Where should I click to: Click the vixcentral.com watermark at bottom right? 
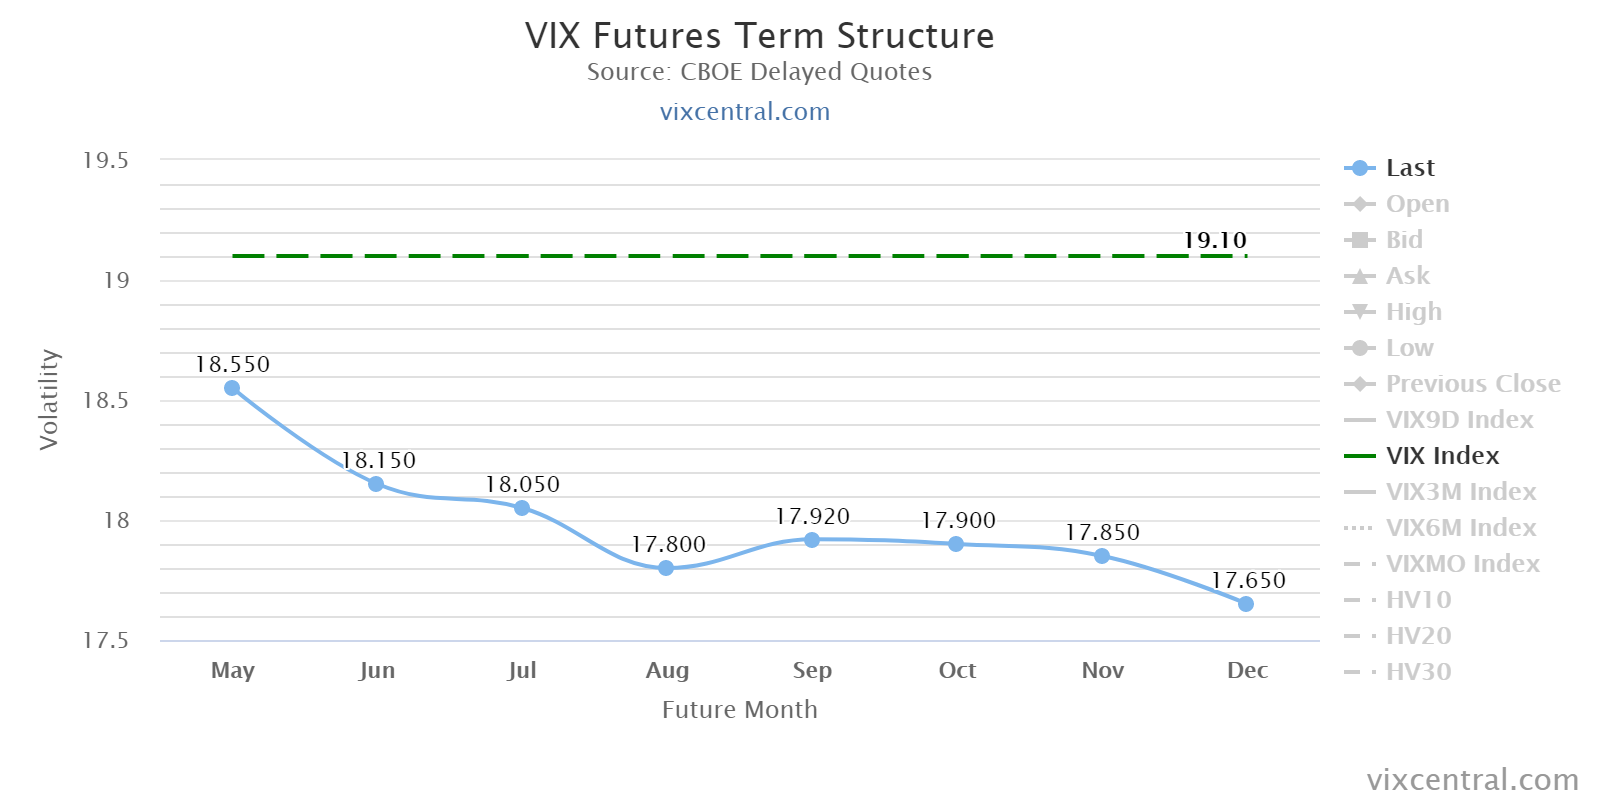(x=1472, y=779)
